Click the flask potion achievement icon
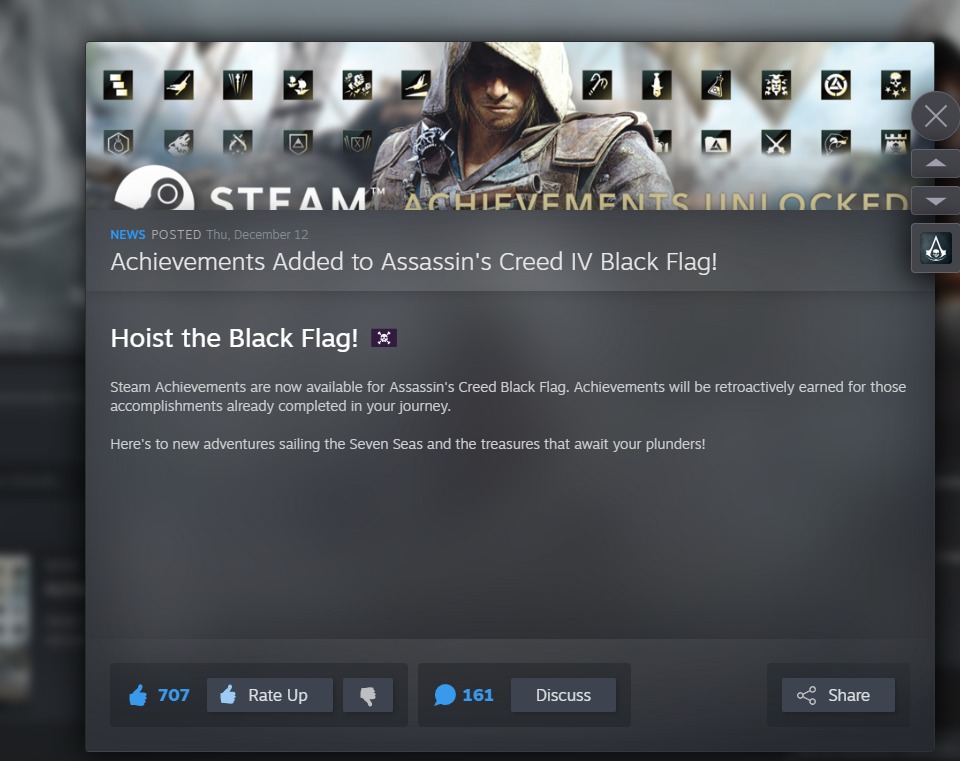 716,85
